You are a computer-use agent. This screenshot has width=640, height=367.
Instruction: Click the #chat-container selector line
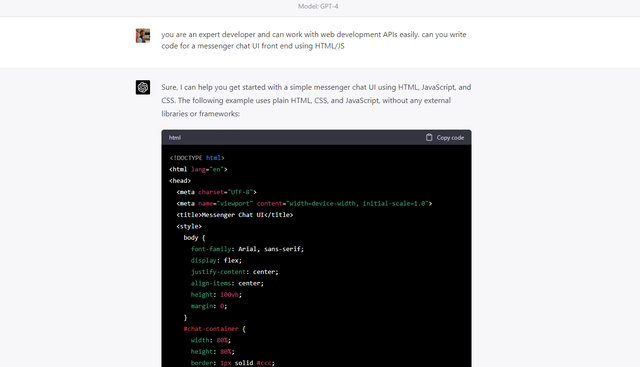pos(214,329)
